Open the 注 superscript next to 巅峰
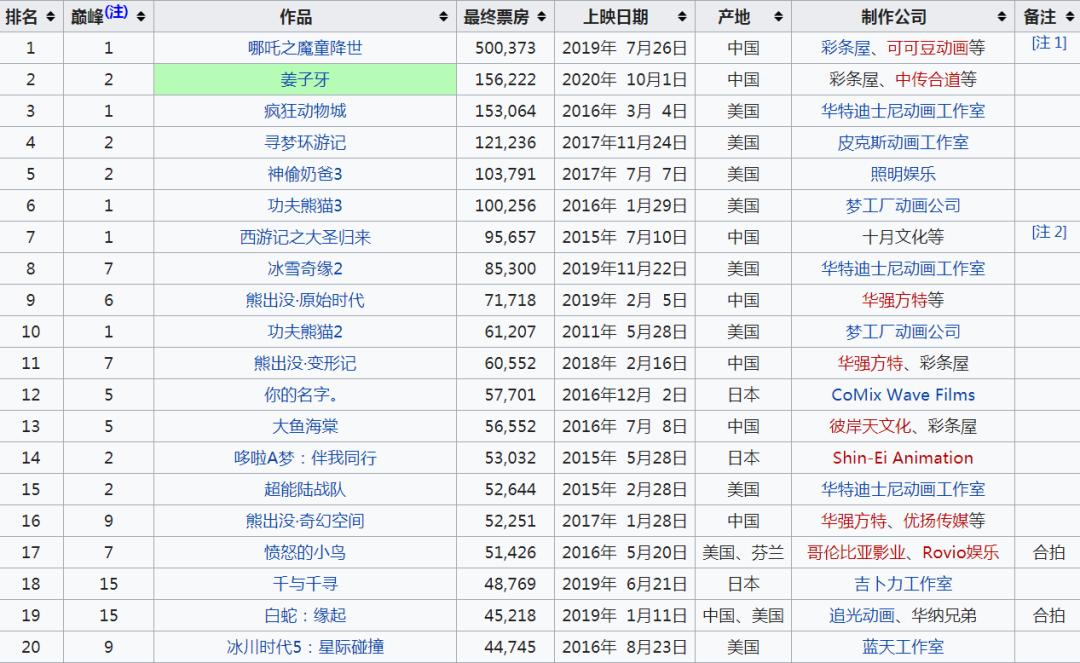The image size is (1080, 663). (116, 12)
